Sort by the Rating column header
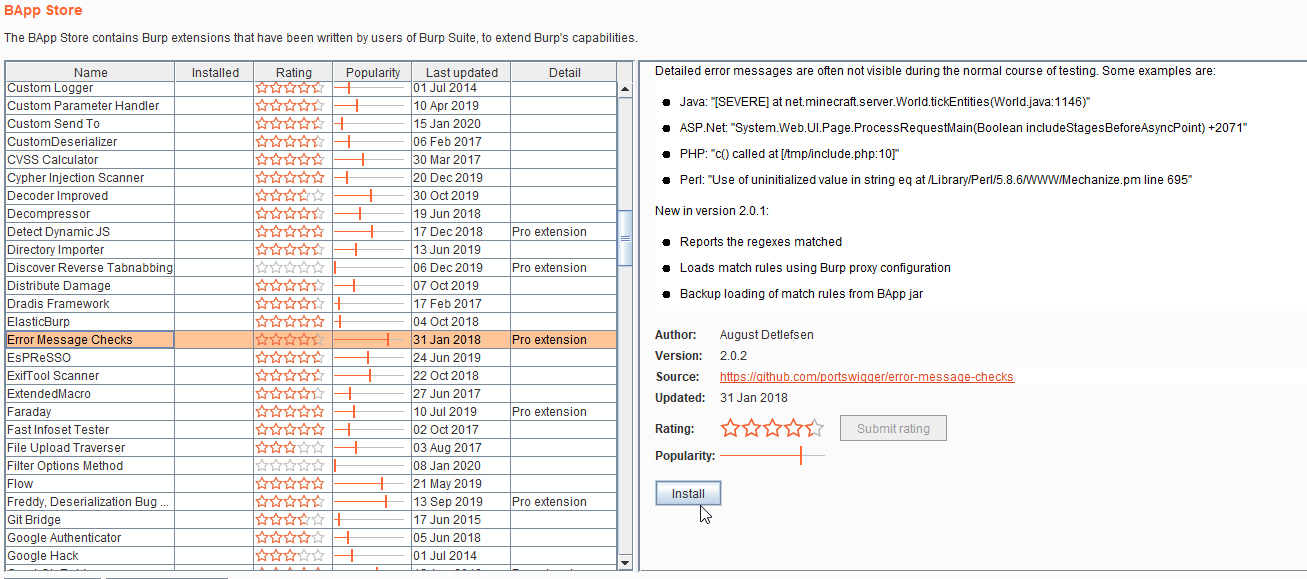This screenshot has width=1307, height=579. [294, 72]
